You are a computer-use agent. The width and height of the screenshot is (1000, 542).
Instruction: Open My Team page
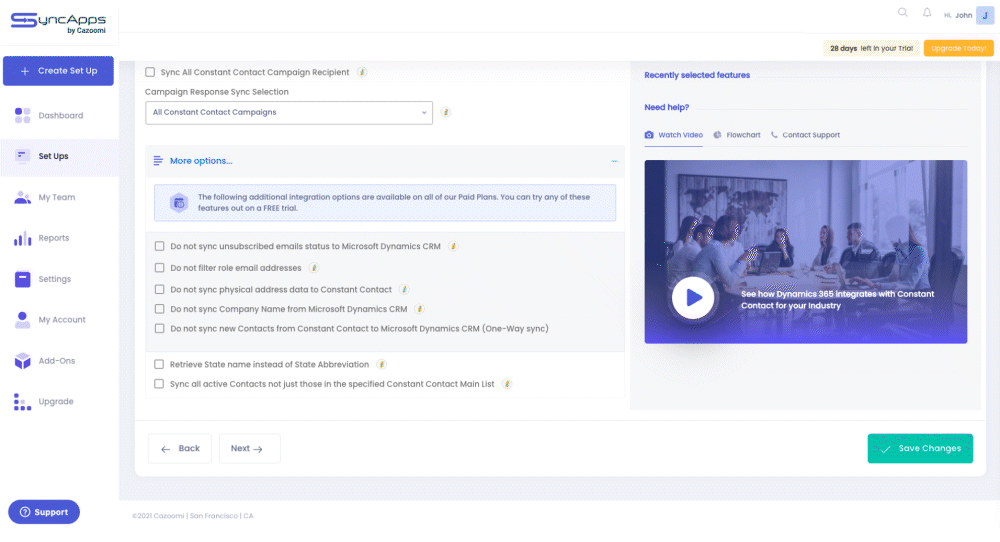coord(57,197)
